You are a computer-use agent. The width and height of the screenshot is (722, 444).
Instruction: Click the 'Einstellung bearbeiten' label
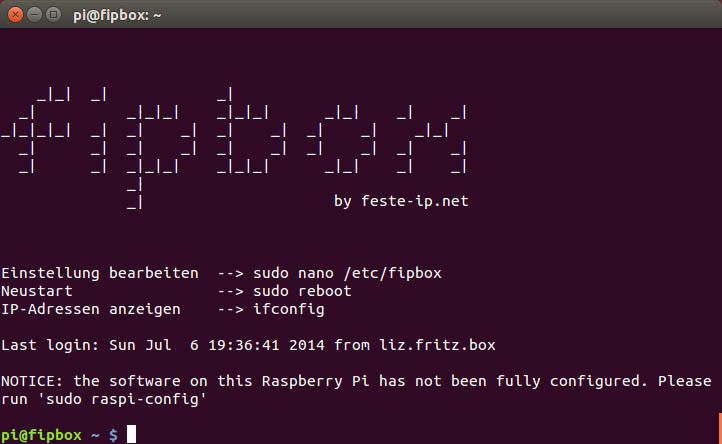point(99,273)
